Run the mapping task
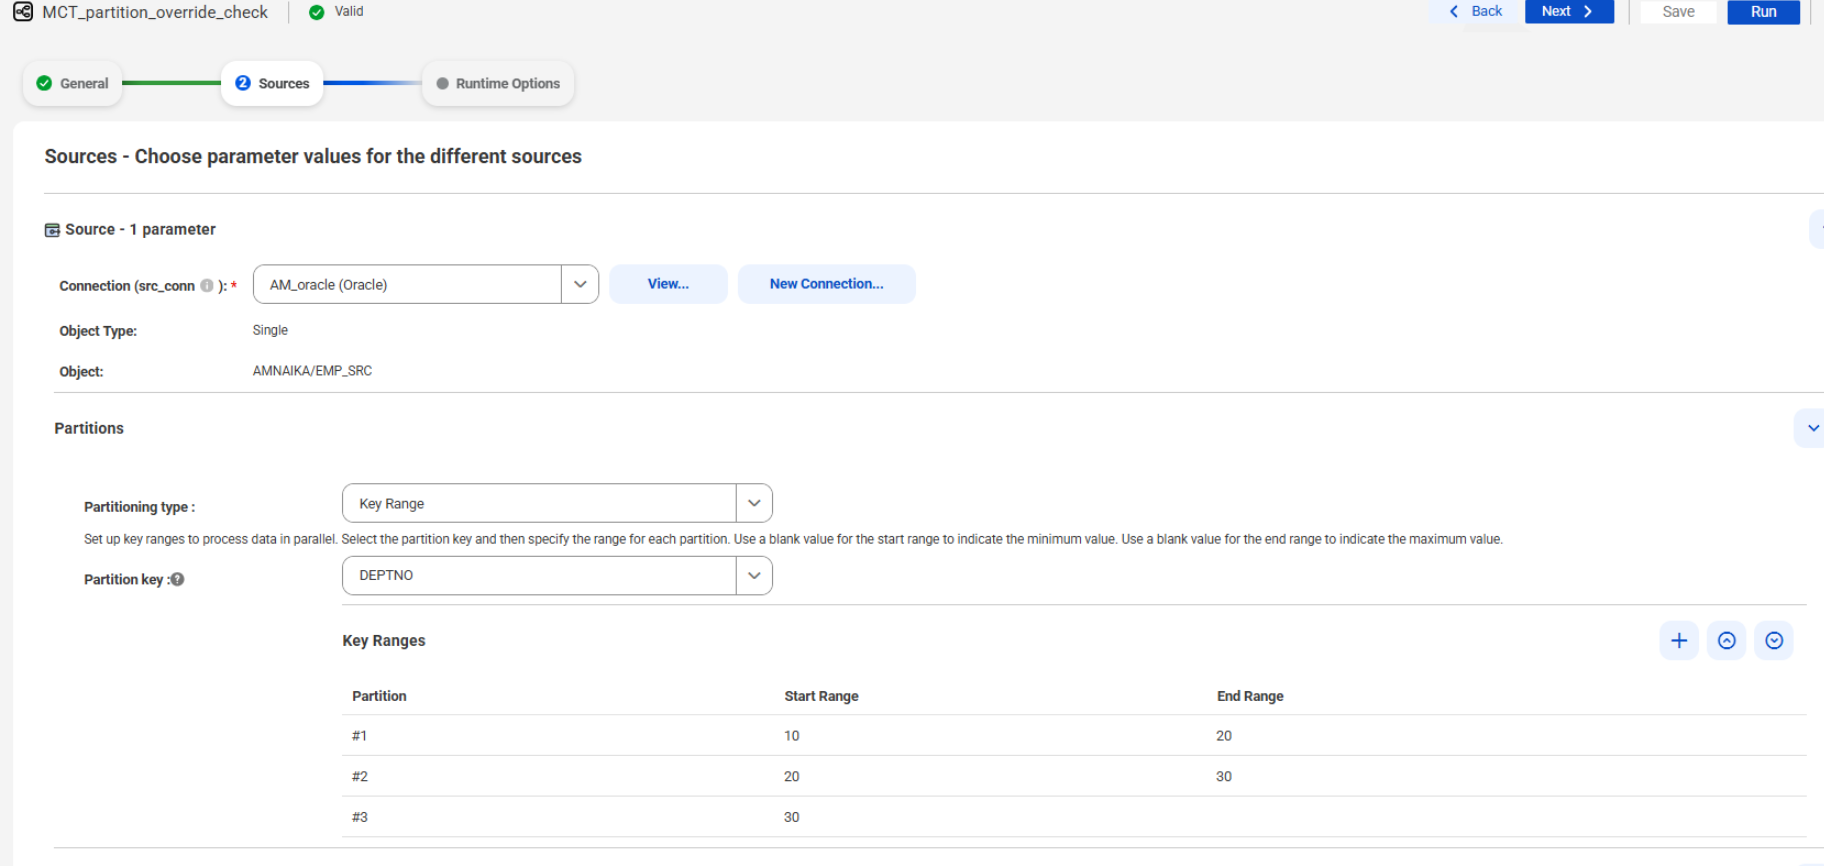1824x866 pixels. pos(1763,12)
